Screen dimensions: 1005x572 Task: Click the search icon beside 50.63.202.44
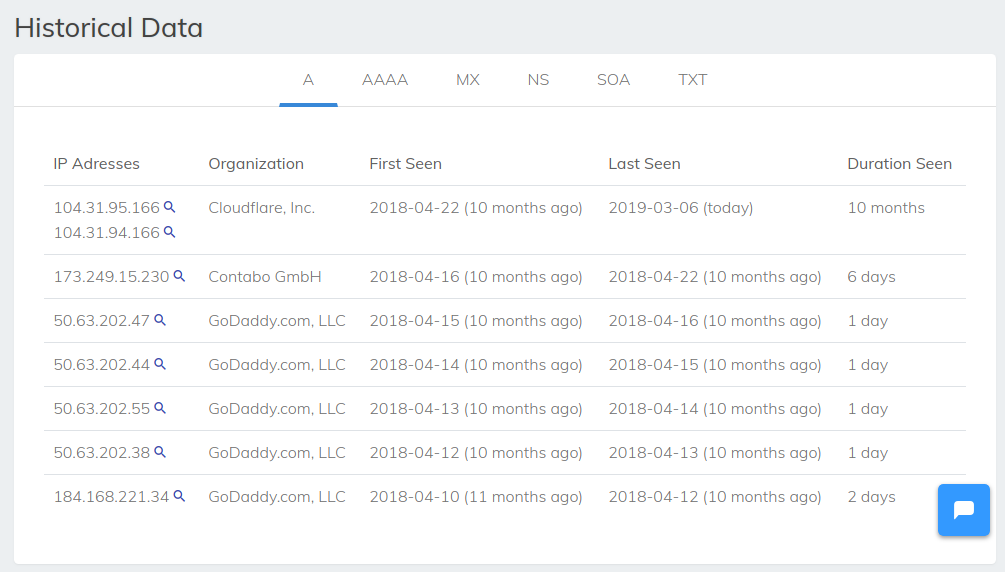point(160,364)
